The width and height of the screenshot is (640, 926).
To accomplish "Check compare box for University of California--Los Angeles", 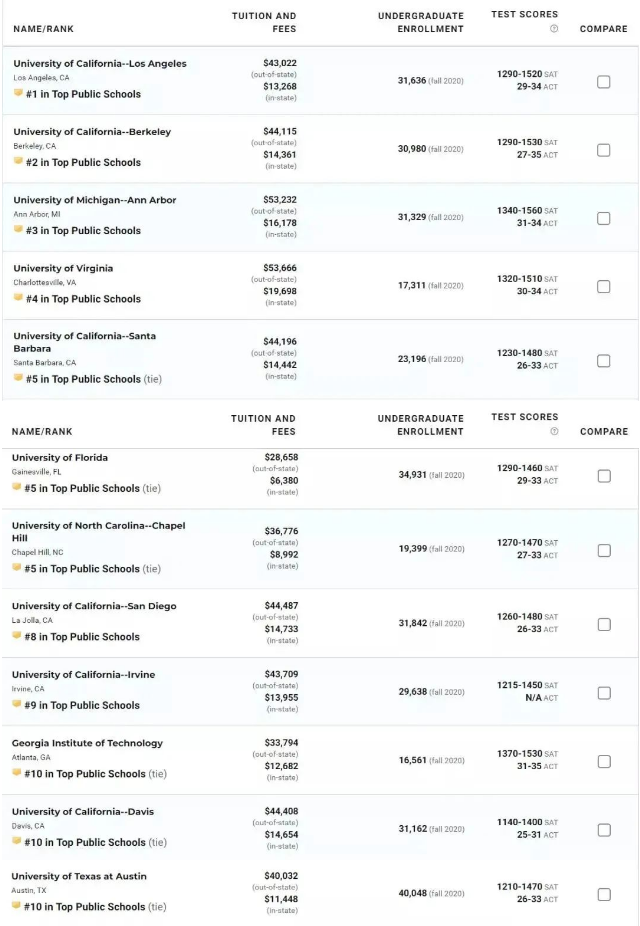I will point(603,82).
